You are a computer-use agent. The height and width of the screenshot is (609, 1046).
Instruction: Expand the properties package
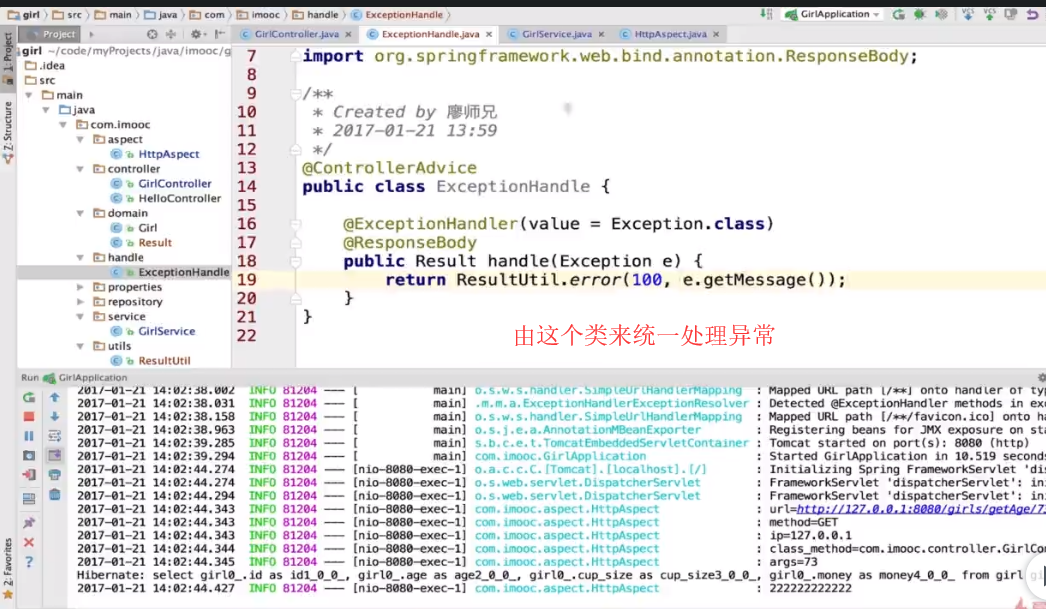pos(80,287)
